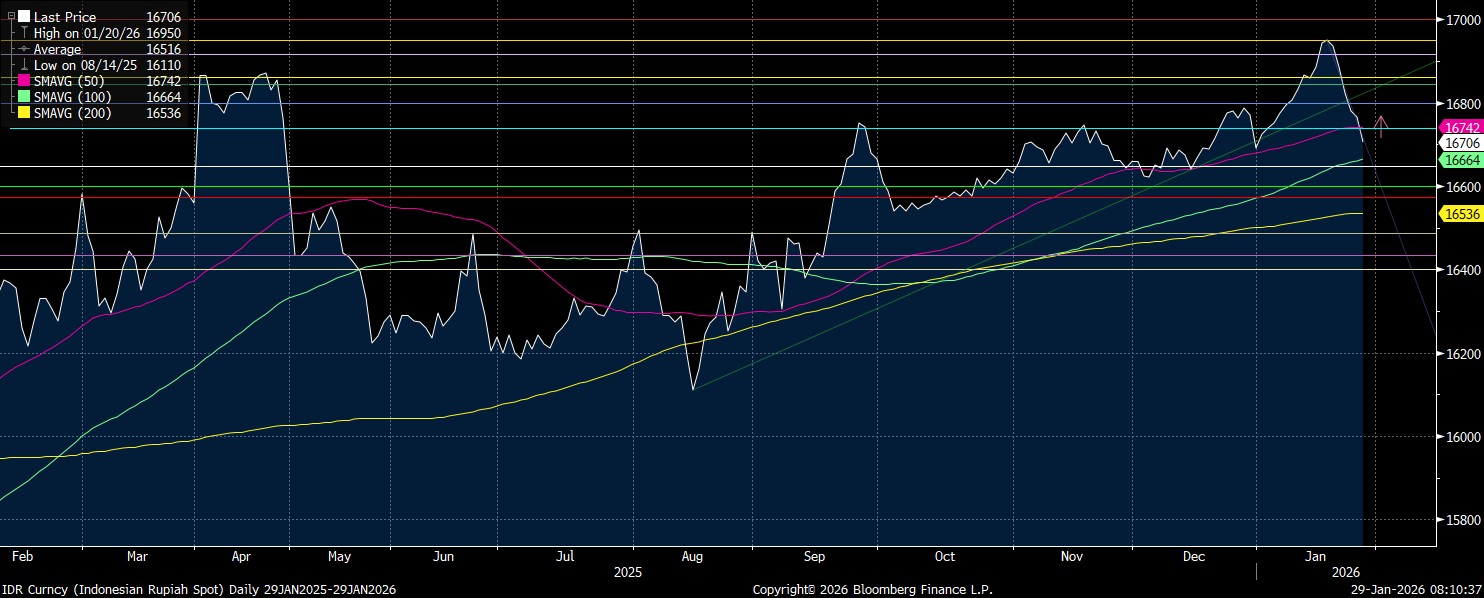Collapse the legend tree at Last Price
This screenshot has width=1484, height=598.
pos(11,17)
